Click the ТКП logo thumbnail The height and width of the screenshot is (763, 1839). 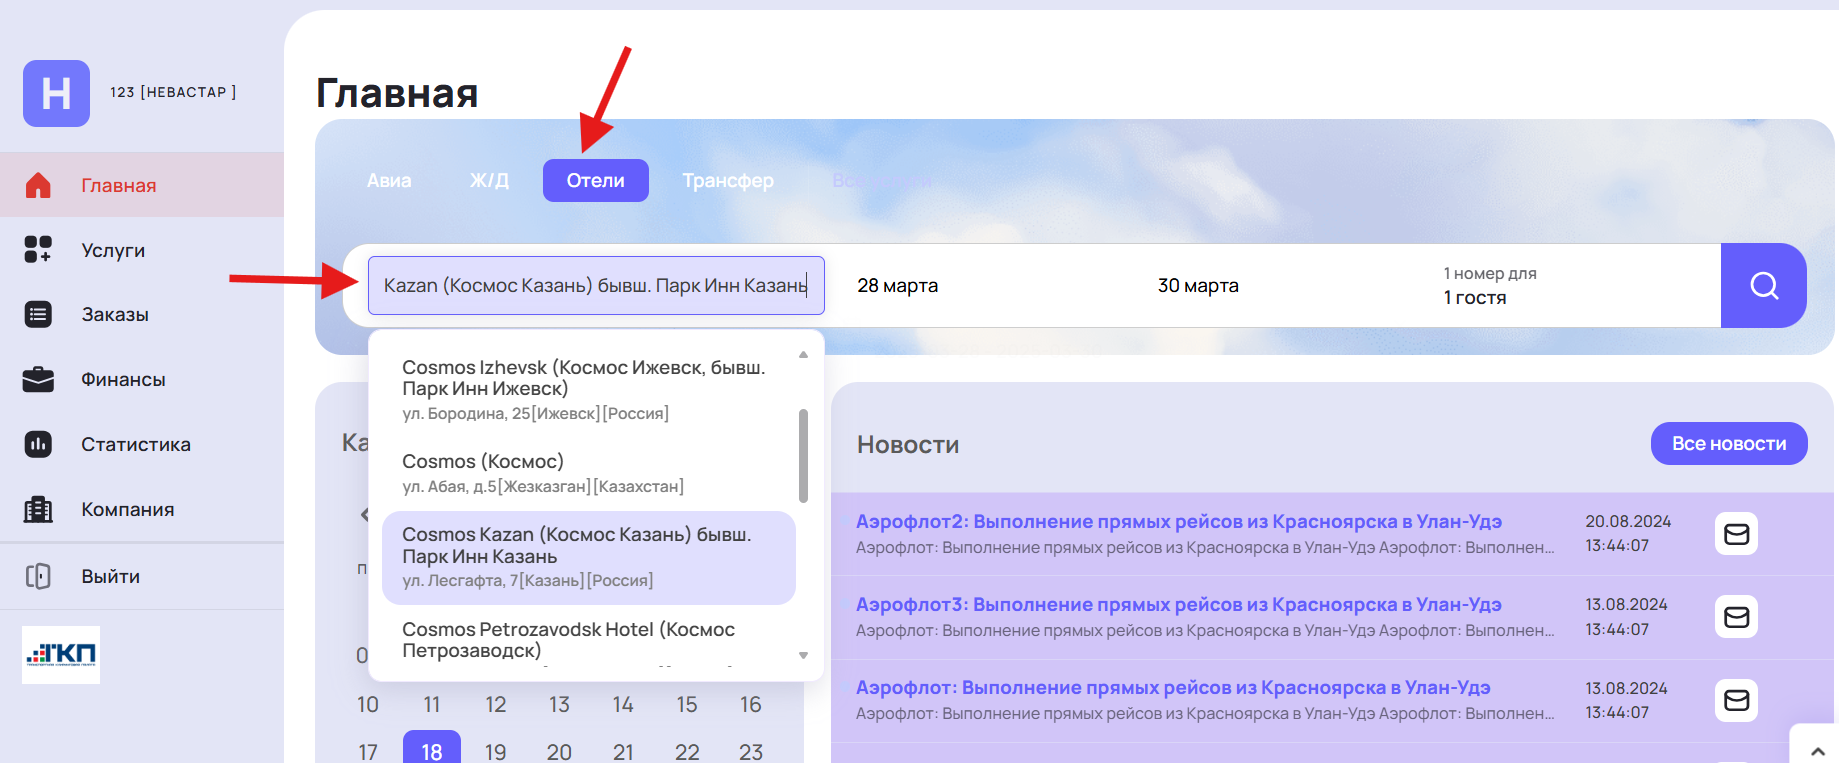[61, 655]
